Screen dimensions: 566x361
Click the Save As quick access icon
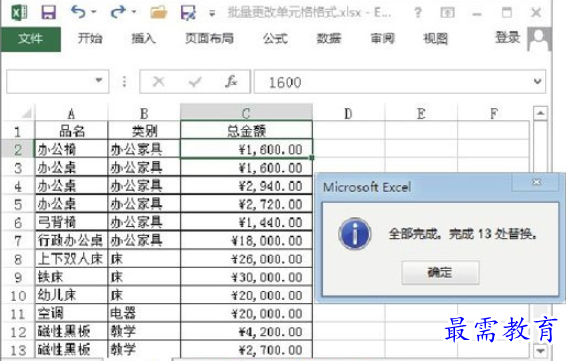188,13
